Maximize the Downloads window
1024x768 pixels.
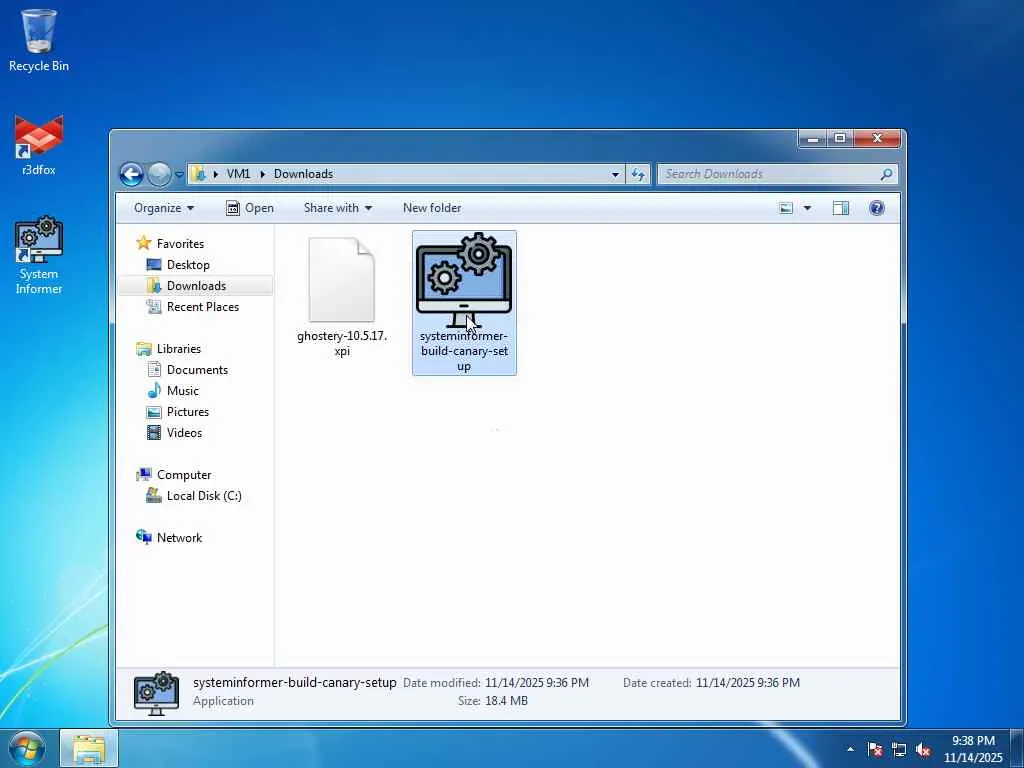[x=840, y=138]
